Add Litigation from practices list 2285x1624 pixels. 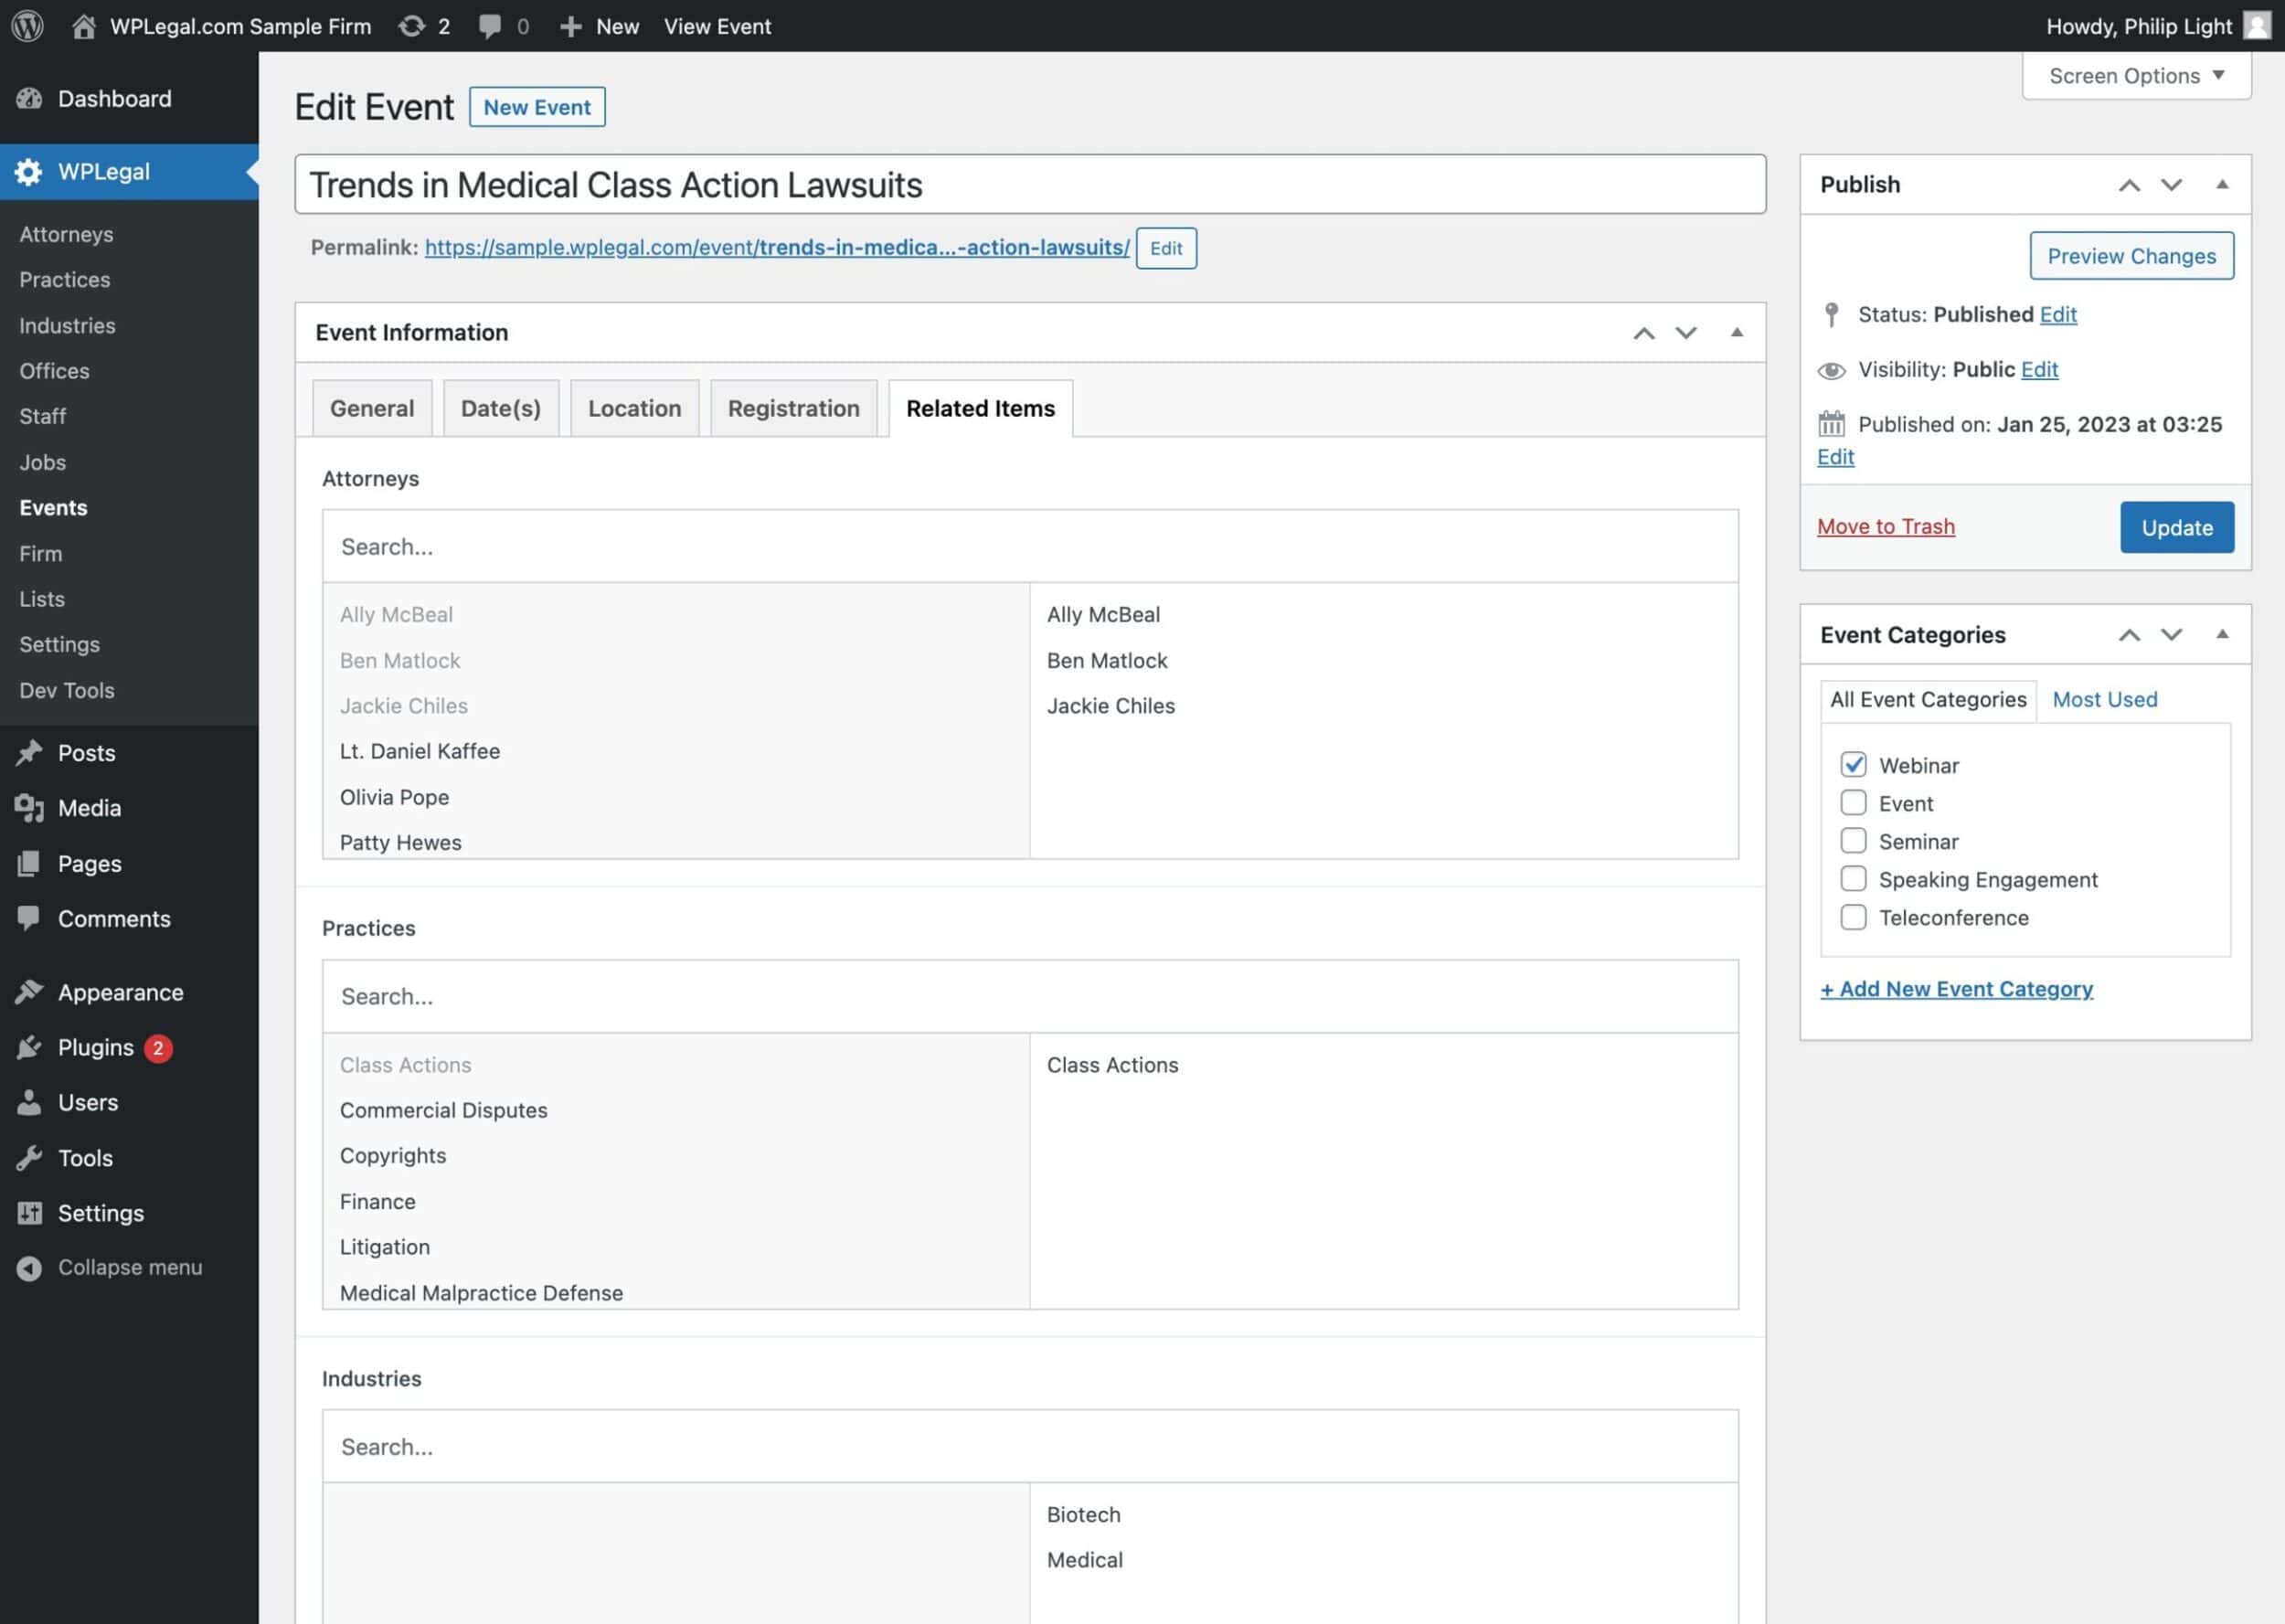point(384,1247)
